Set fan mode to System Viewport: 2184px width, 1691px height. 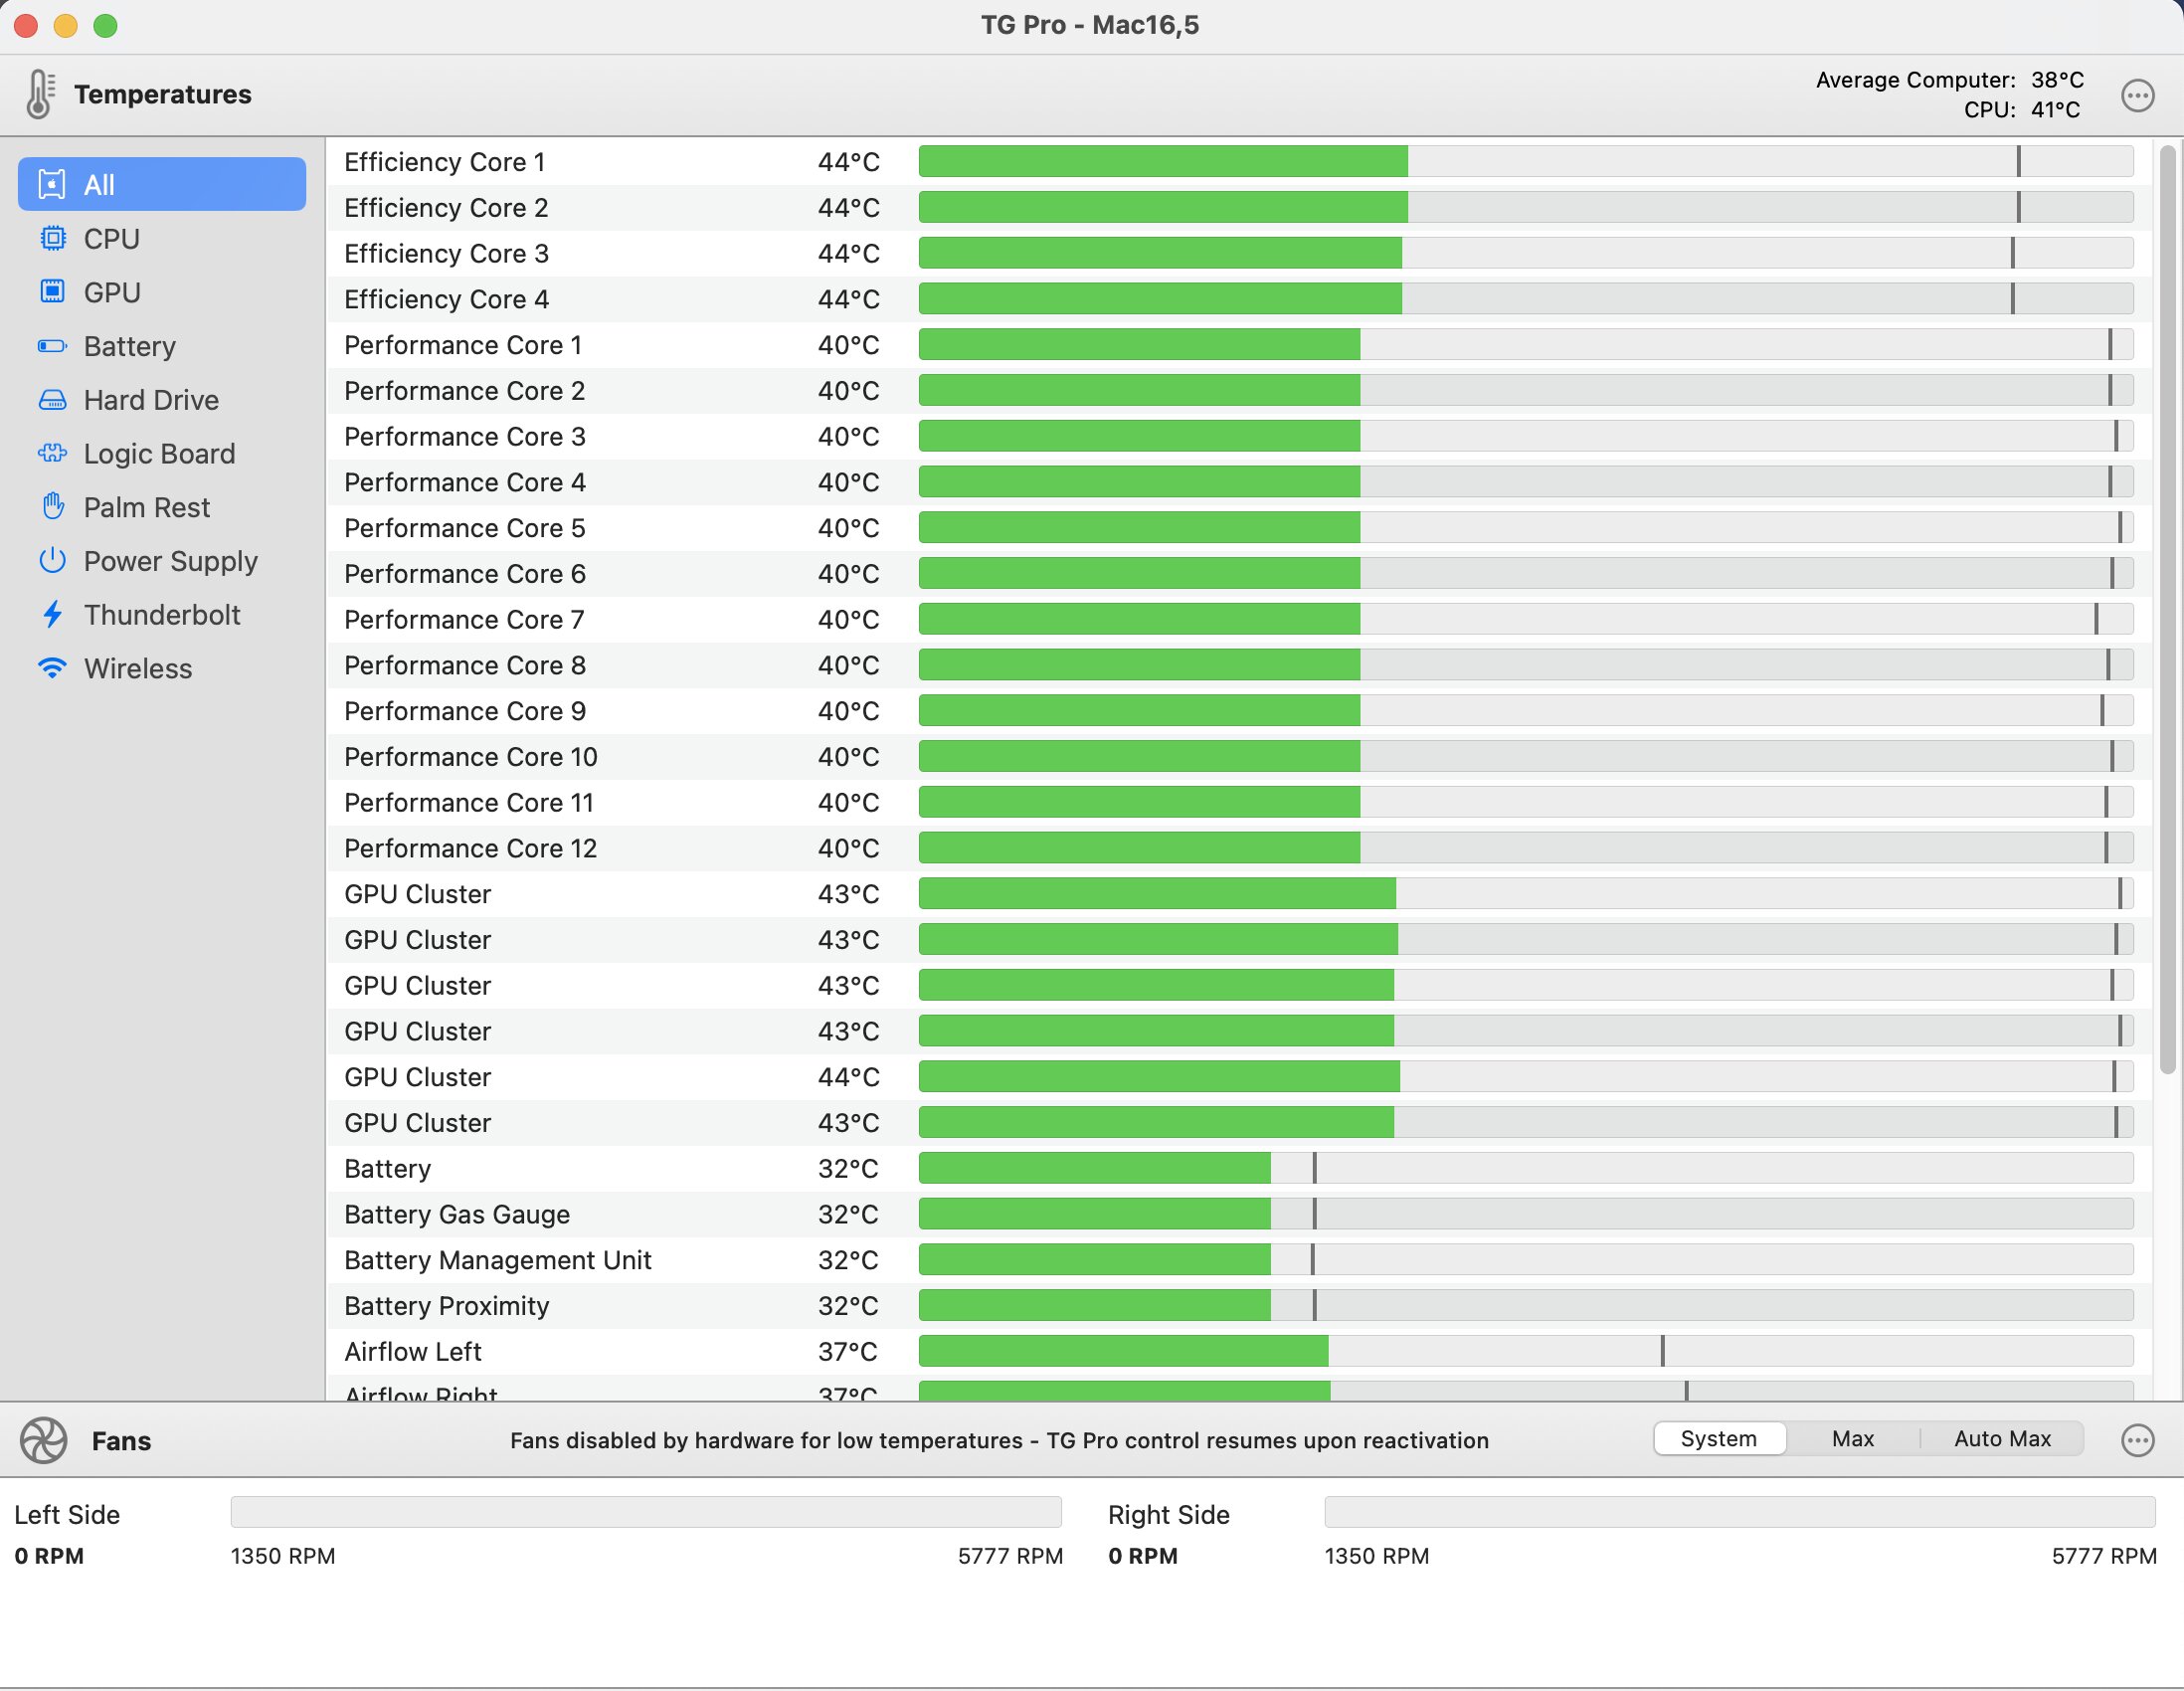pos(1719,1438)
